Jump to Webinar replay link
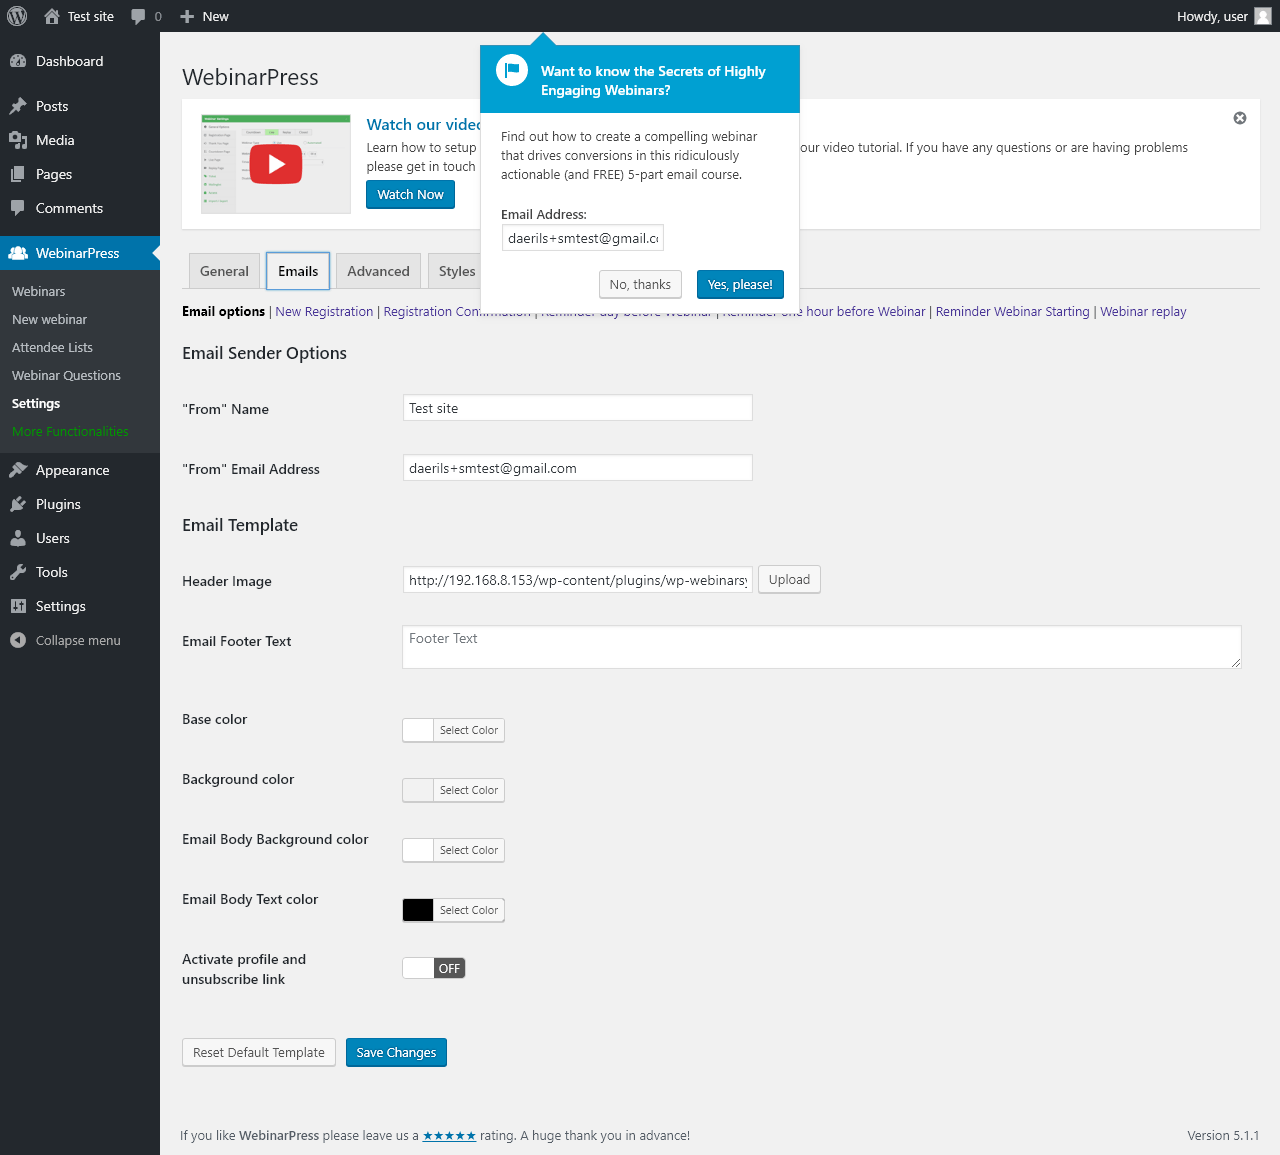The image size is (1280, 1155). pyautogui.click(x=1143, y=311)
